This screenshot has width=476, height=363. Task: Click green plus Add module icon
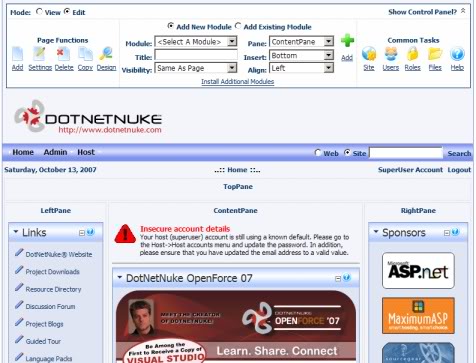347,41
